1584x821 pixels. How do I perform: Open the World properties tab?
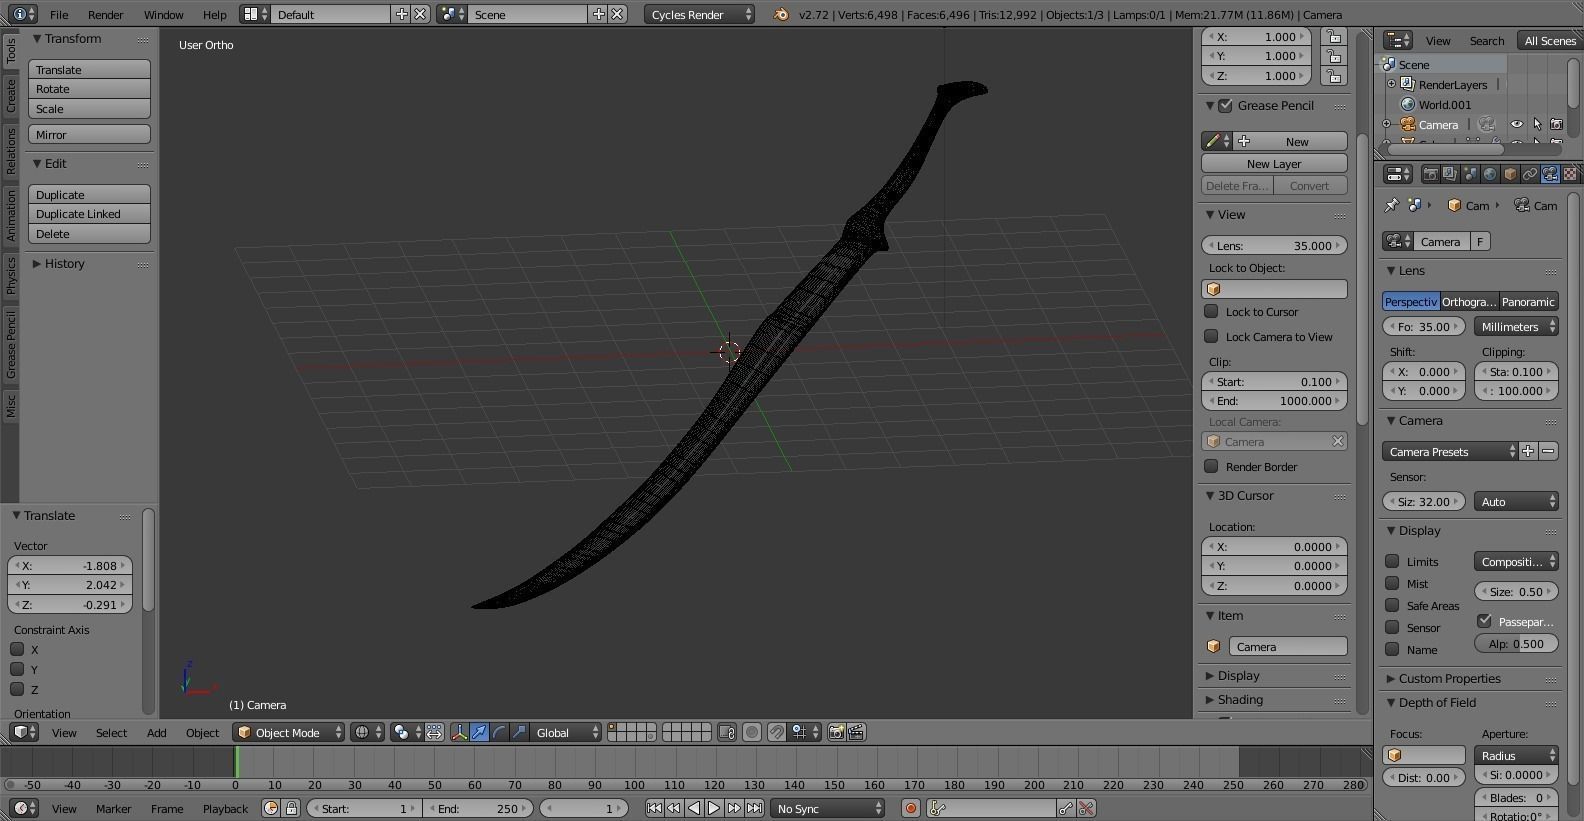tap(1490, 174)
